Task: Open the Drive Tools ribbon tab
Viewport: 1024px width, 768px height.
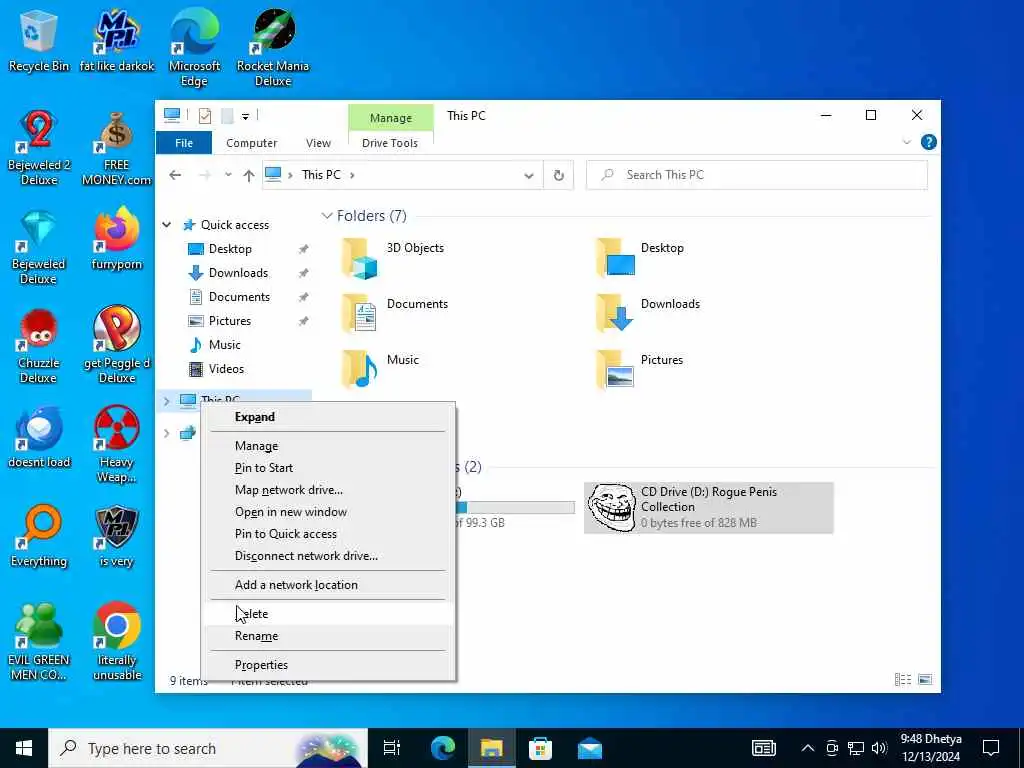Action: pyautogui.click(x=390, y=143)
